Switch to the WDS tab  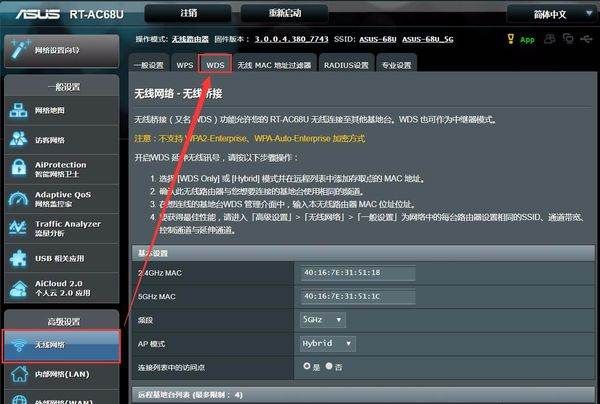(215, 64)
